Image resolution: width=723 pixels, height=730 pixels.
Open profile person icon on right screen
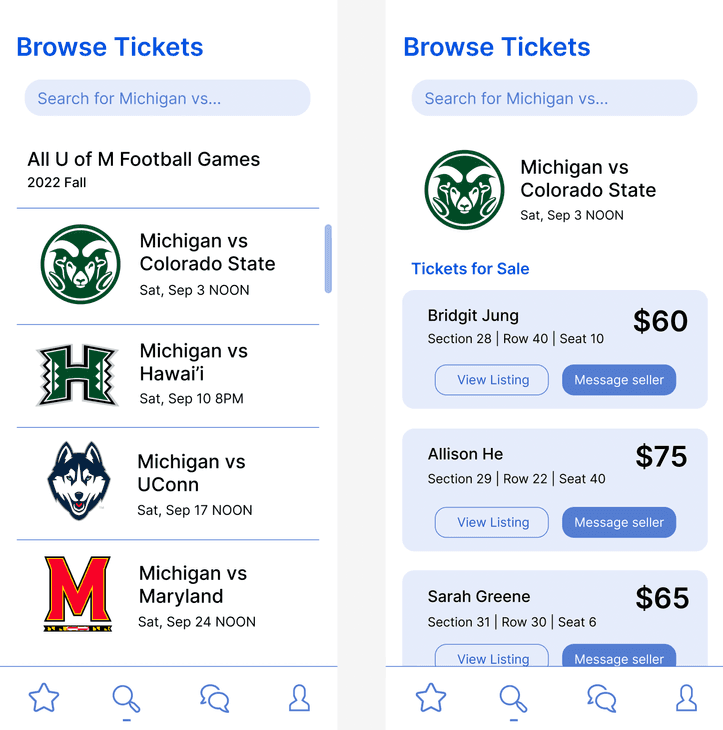(687, 698)
